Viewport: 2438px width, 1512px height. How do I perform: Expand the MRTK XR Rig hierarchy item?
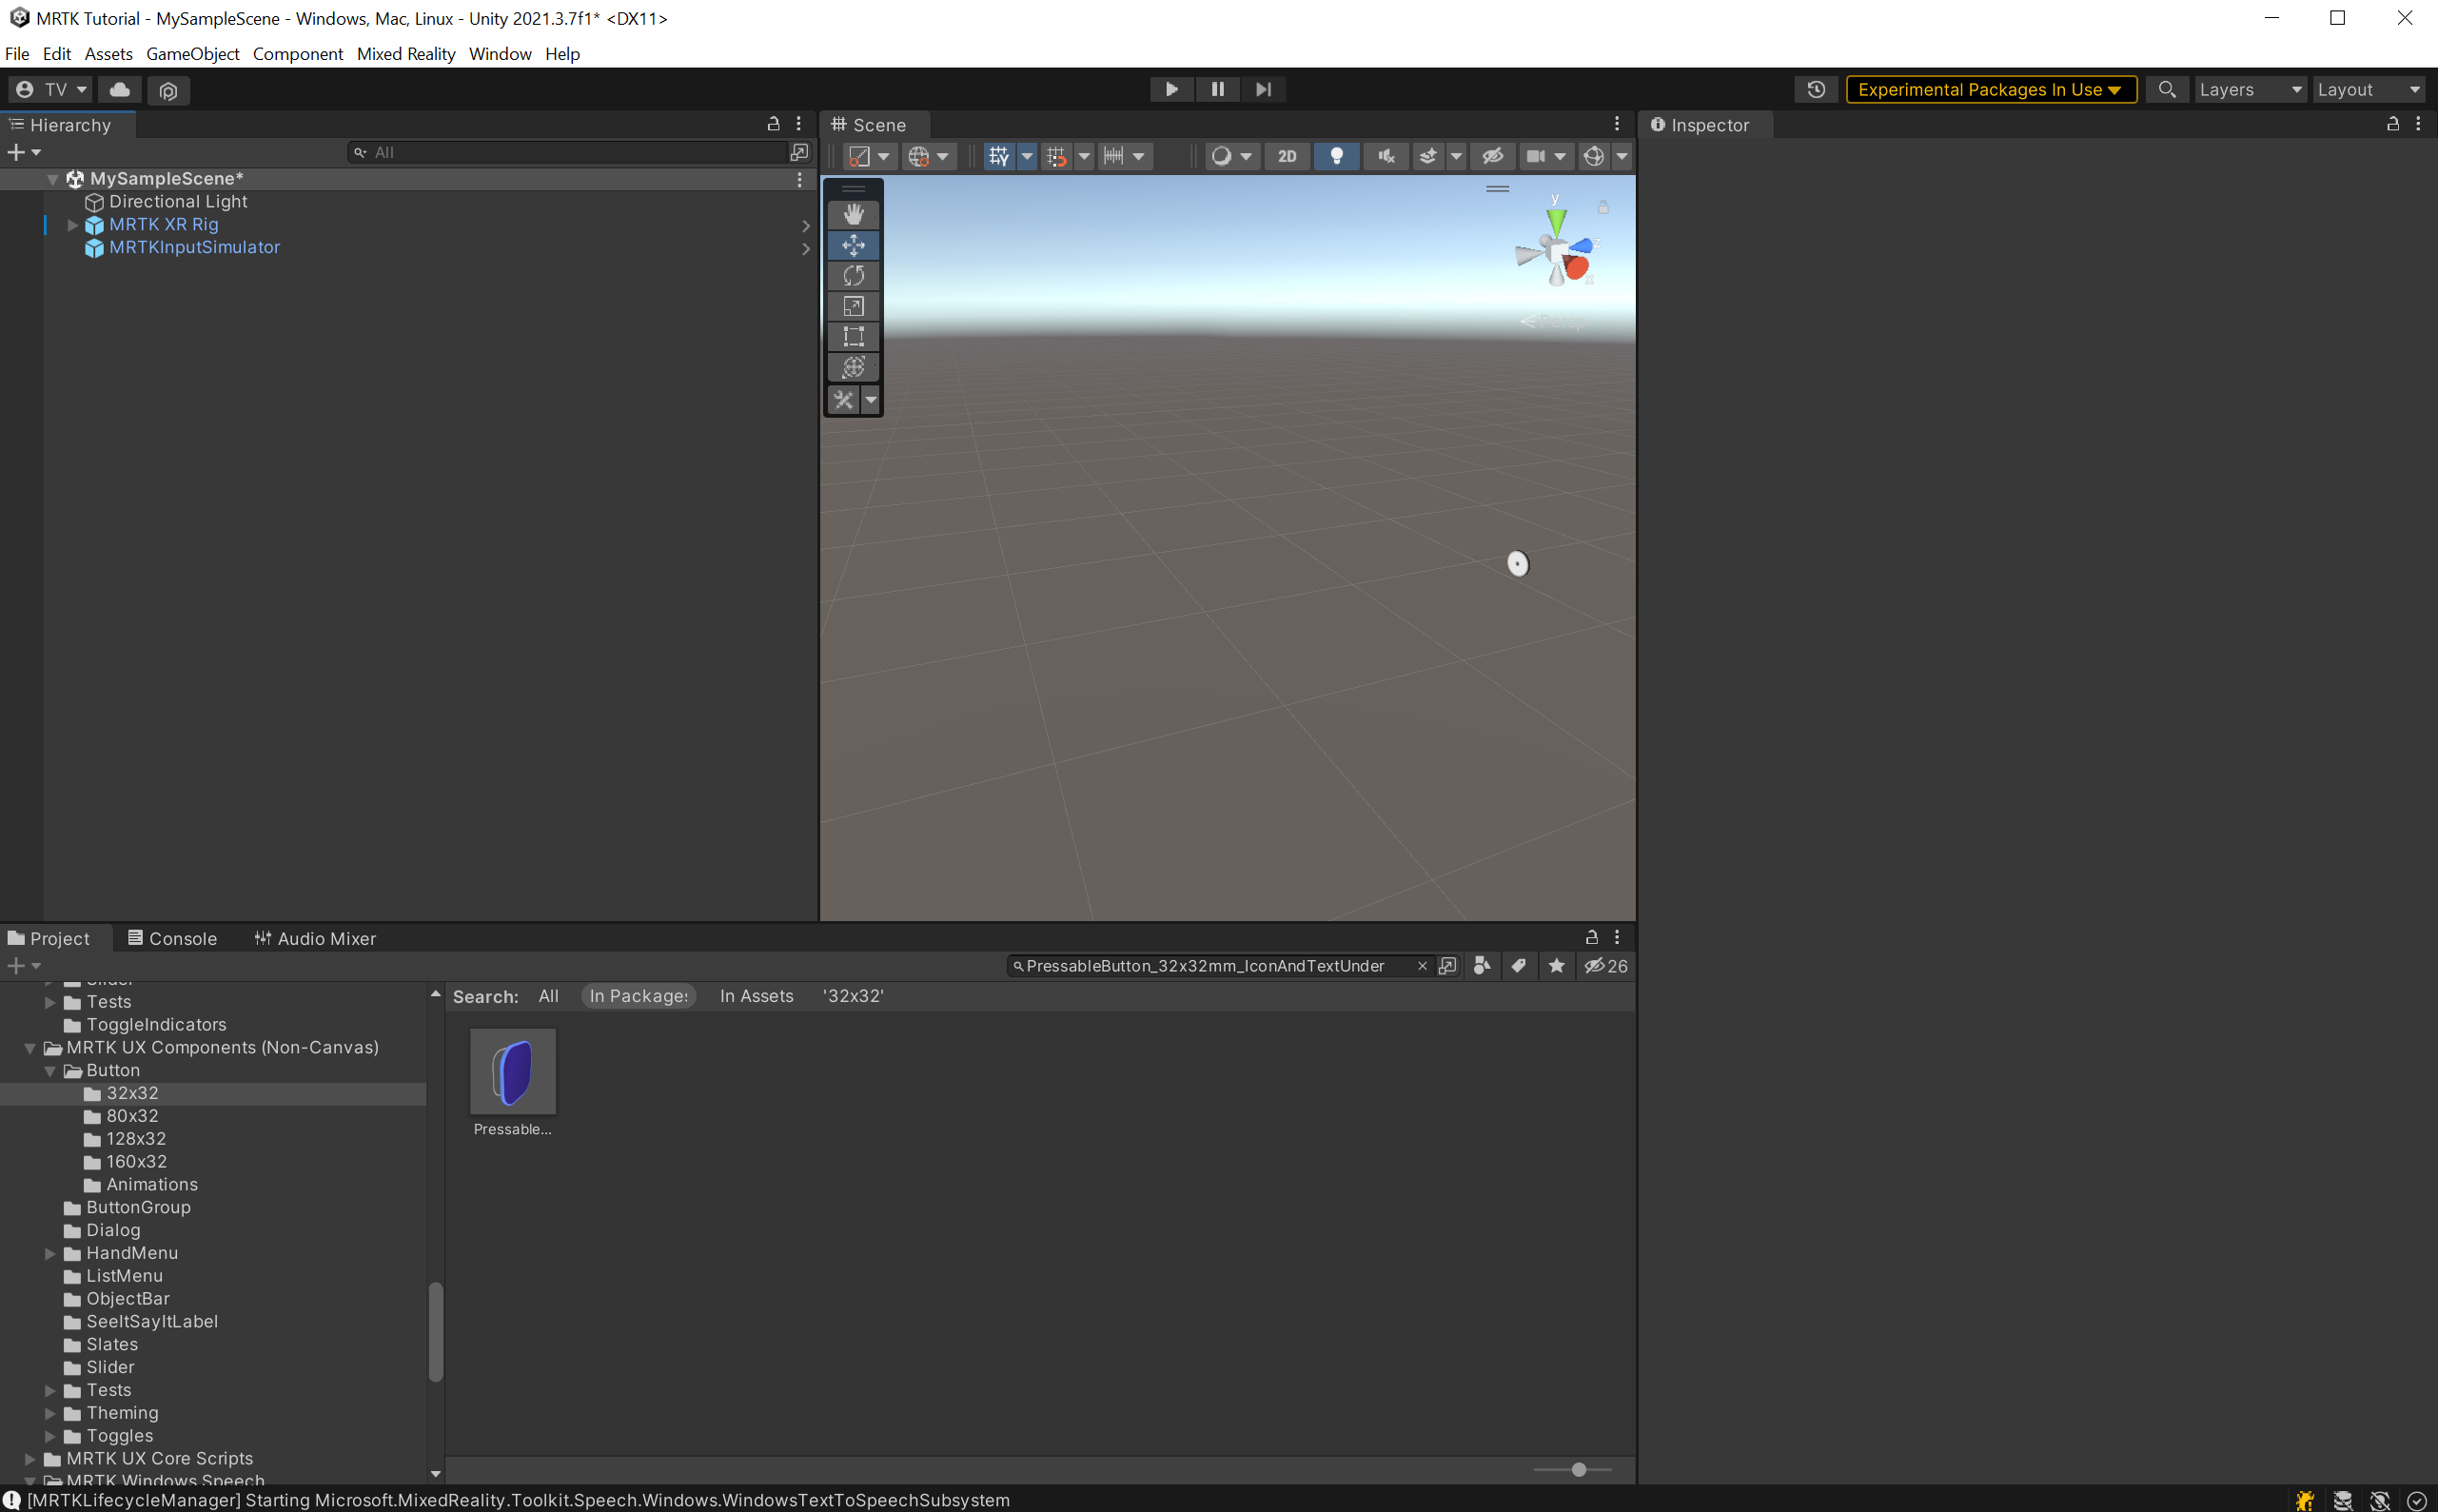point(72,225)
